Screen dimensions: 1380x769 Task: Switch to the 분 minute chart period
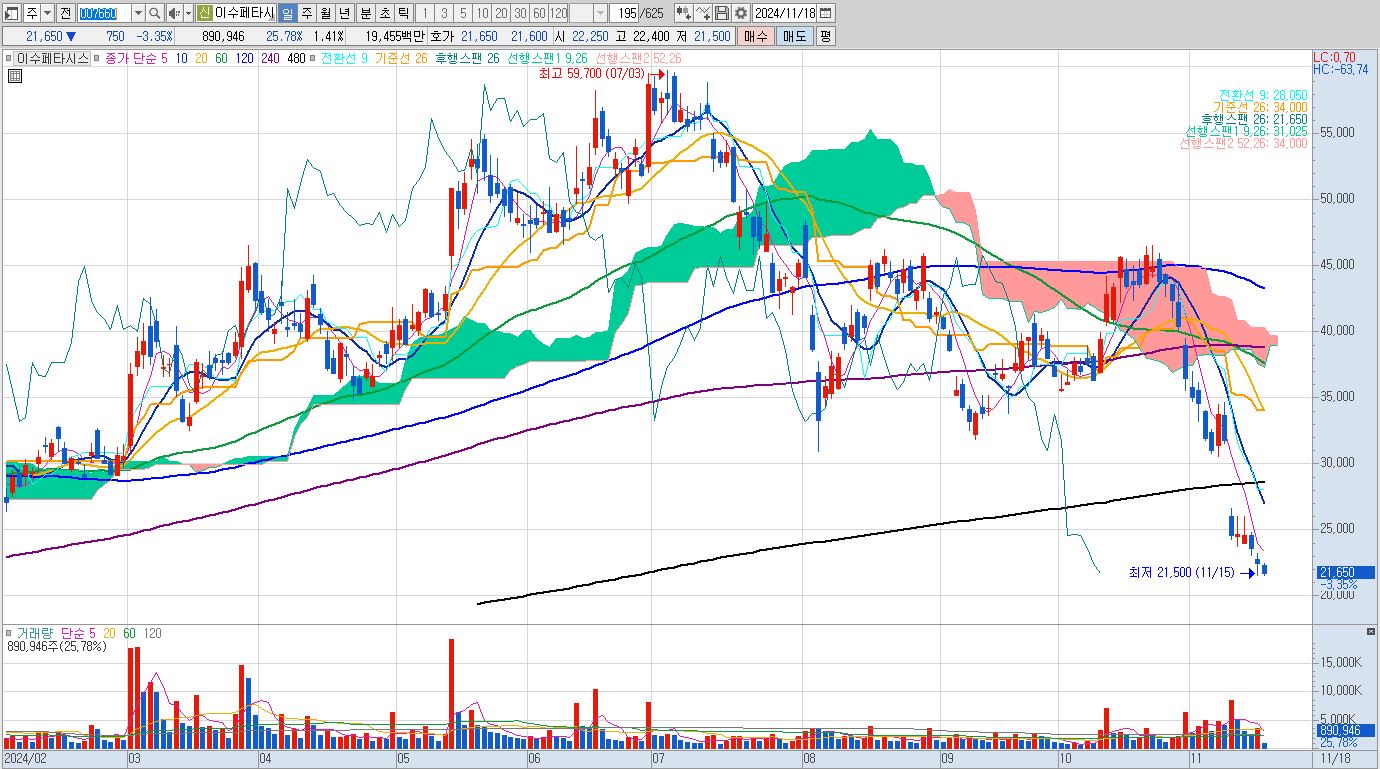pos(365,13)
